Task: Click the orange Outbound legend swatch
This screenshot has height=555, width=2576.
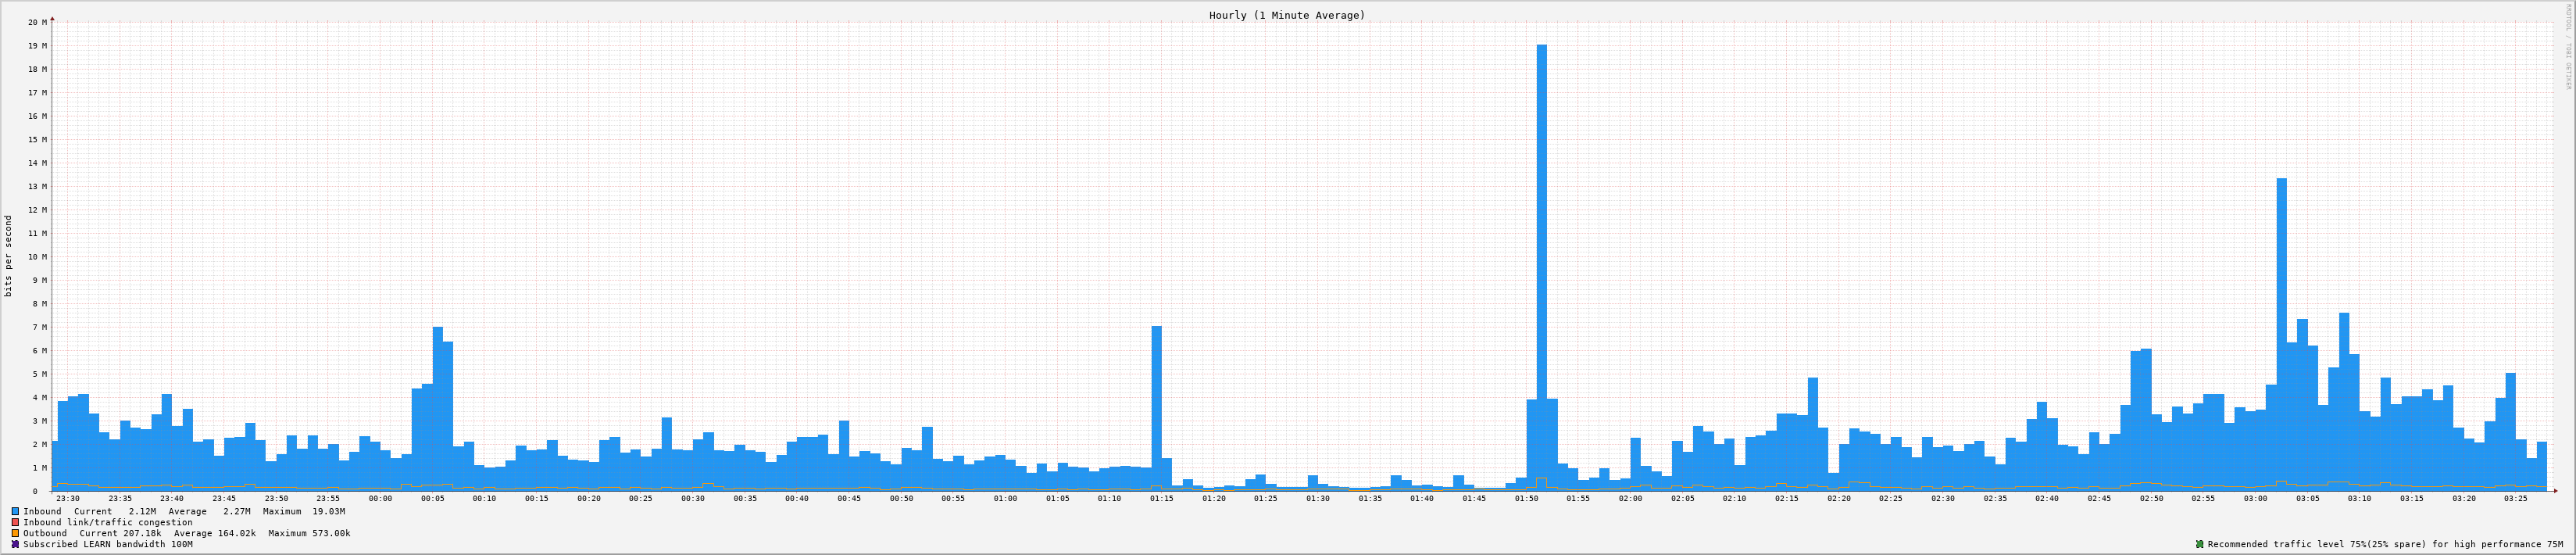Action: coord(15,533)
